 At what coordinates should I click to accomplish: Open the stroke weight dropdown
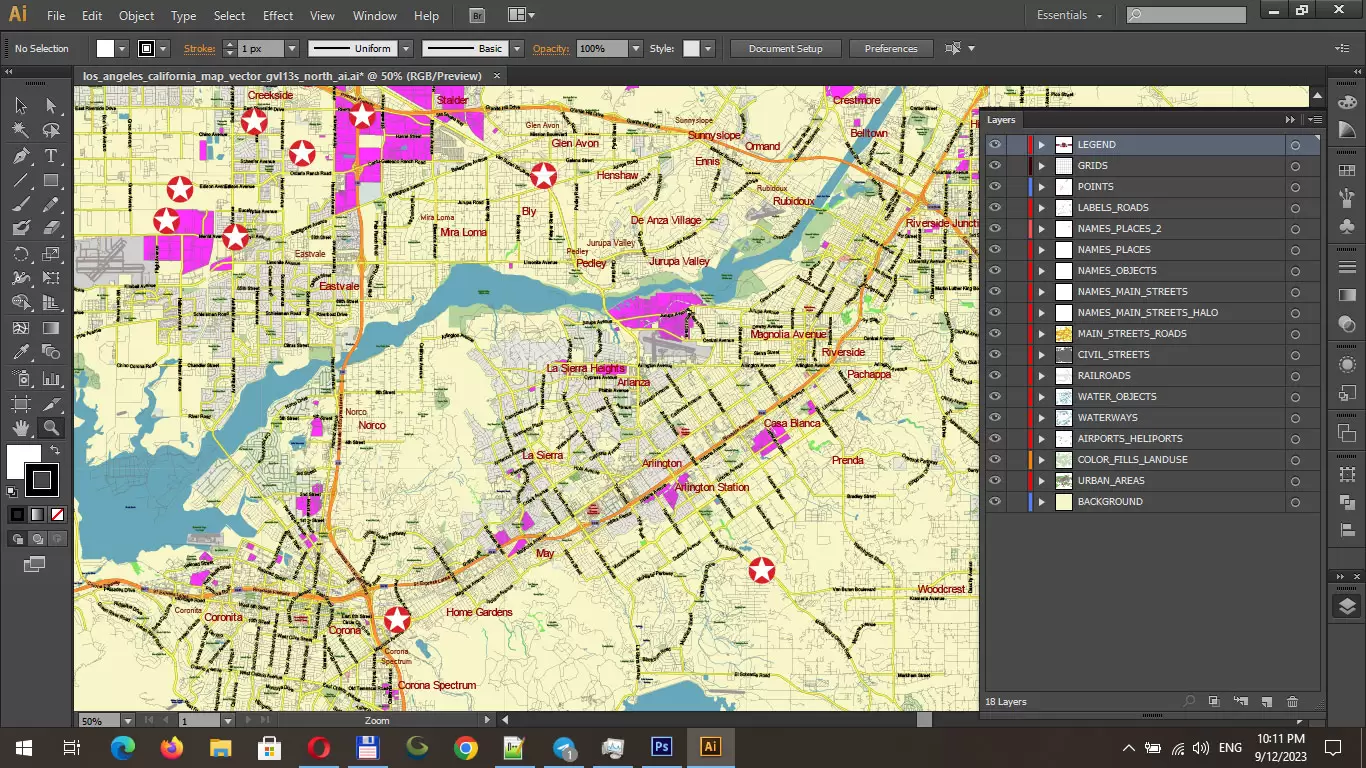(292, 48)
